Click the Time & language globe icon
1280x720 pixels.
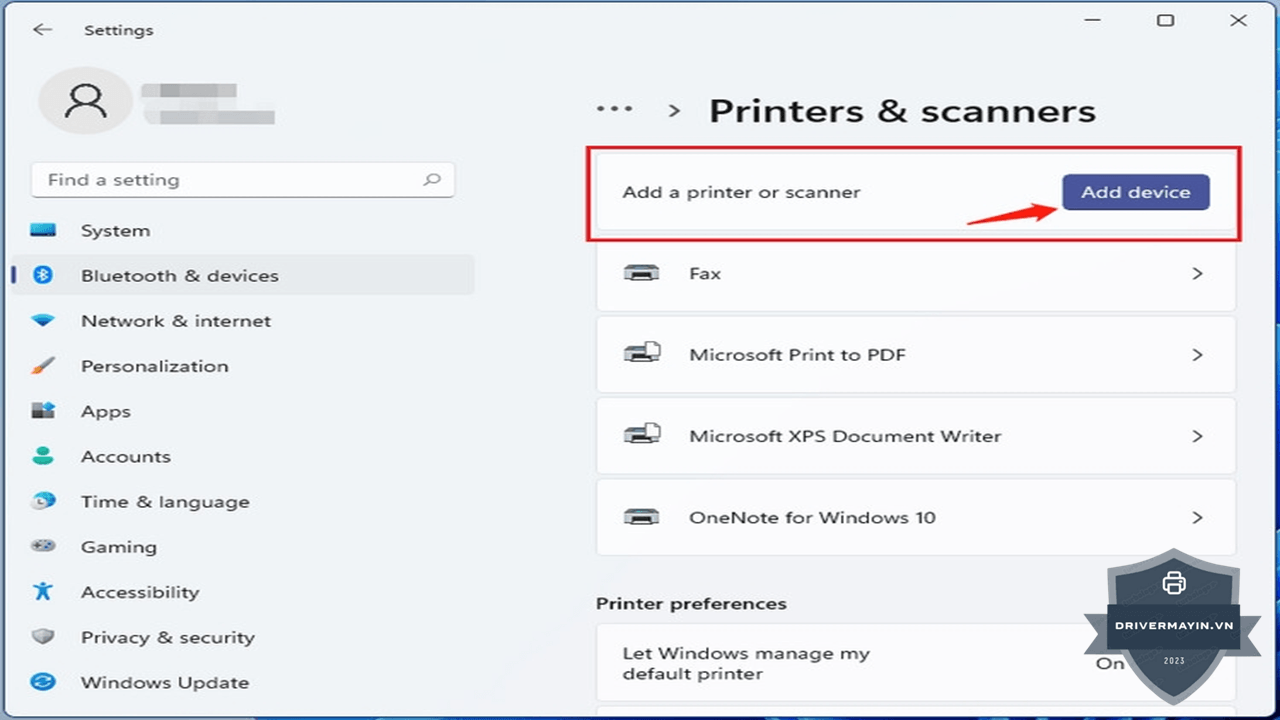[43, 502]
